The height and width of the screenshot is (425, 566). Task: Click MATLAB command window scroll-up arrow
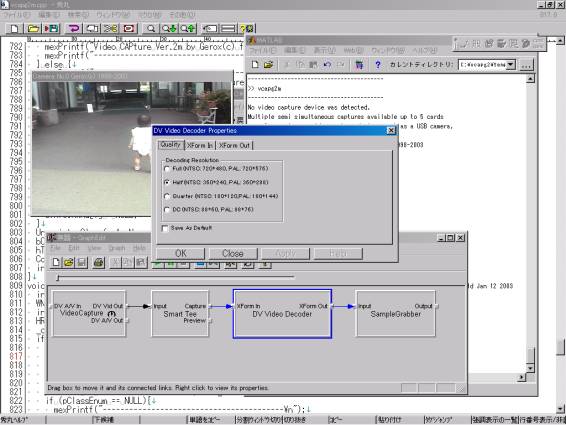[530, 79]
